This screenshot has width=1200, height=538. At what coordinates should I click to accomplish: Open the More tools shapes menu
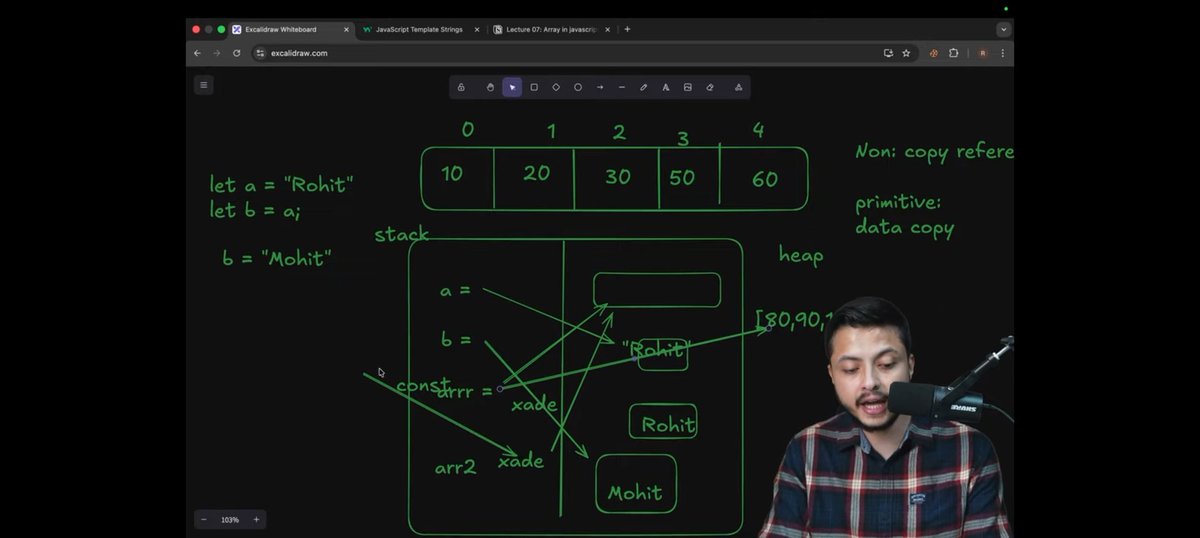[x=738, y=87]
